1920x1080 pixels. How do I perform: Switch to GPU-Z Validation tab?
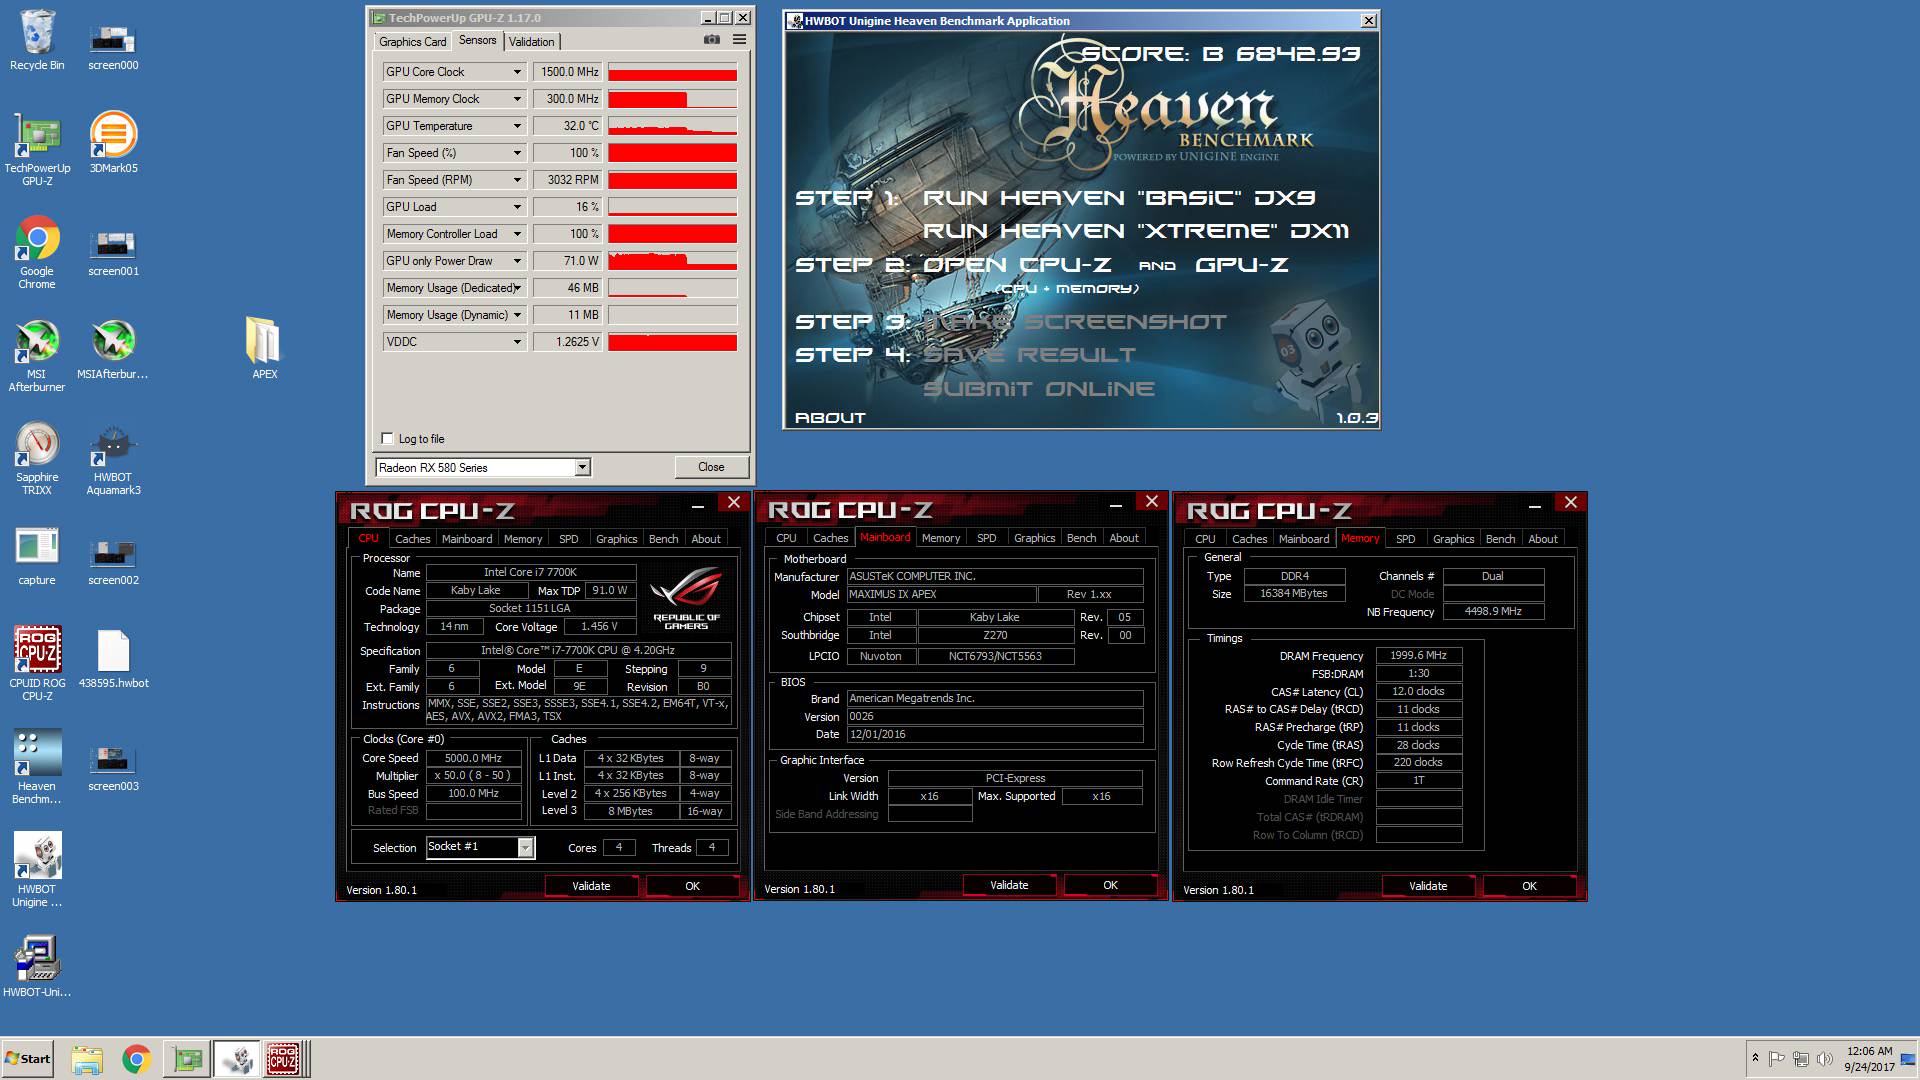click(x=531, y=41)
